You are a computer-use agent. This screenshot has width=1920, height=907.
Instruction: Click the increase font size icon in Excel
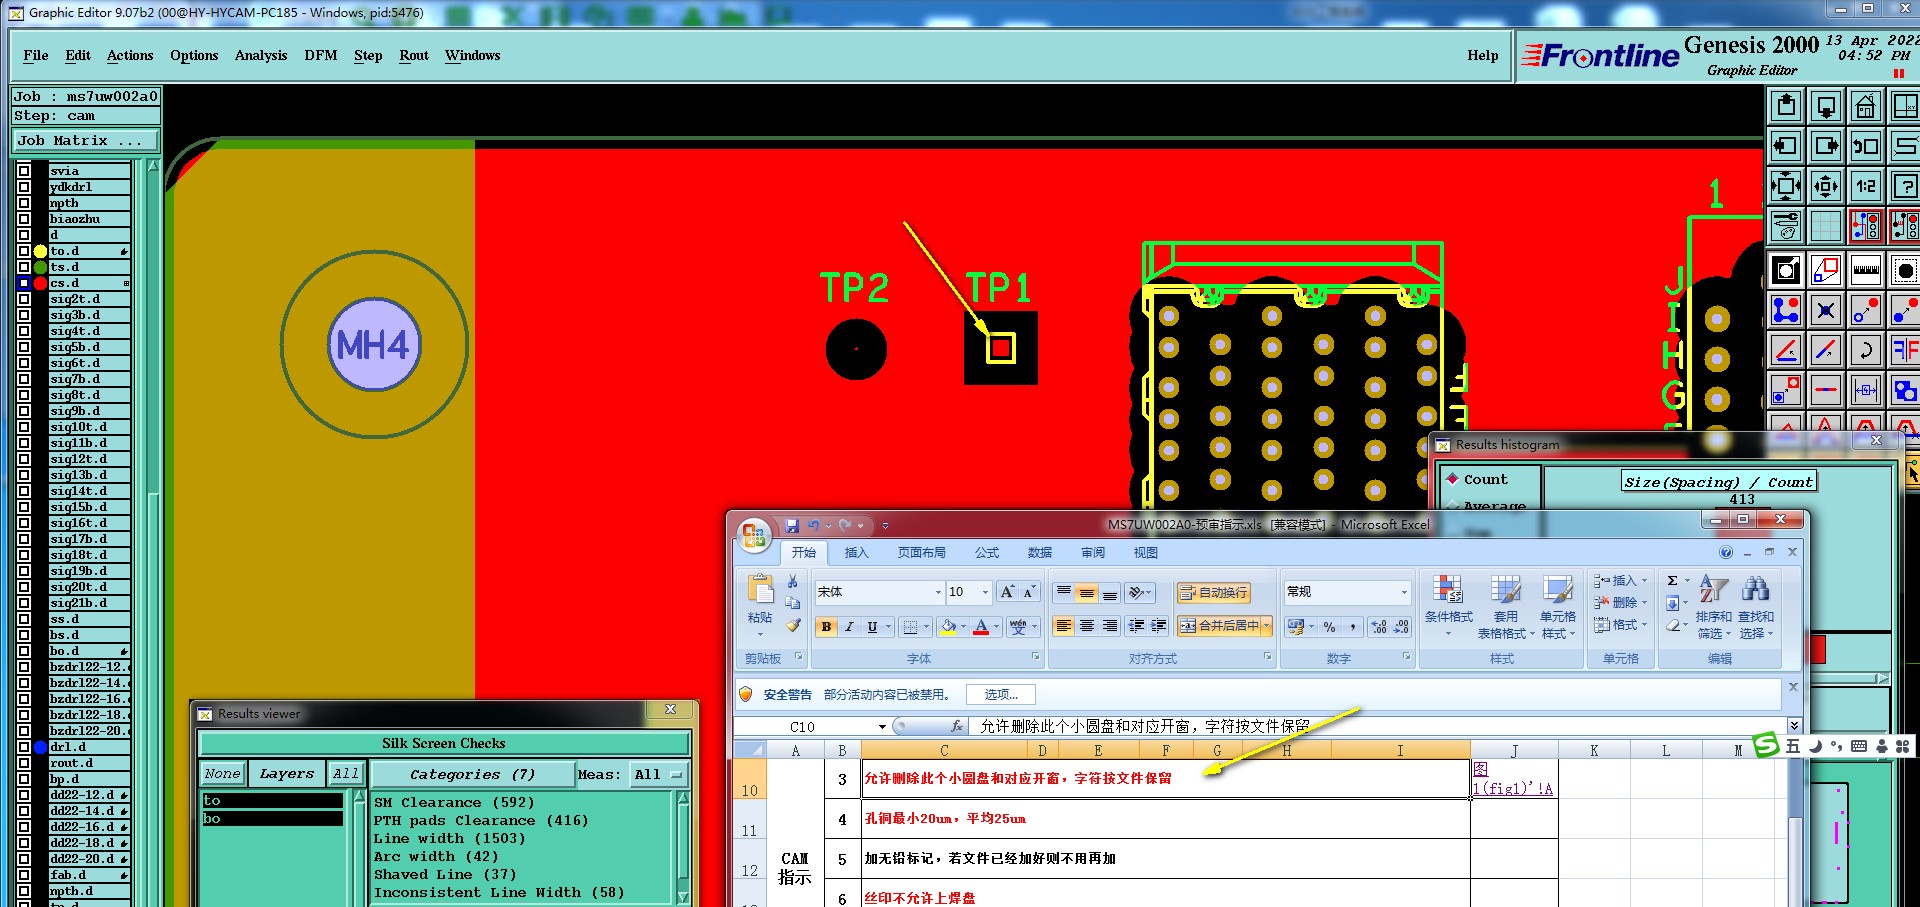[x=1007, y=592]
